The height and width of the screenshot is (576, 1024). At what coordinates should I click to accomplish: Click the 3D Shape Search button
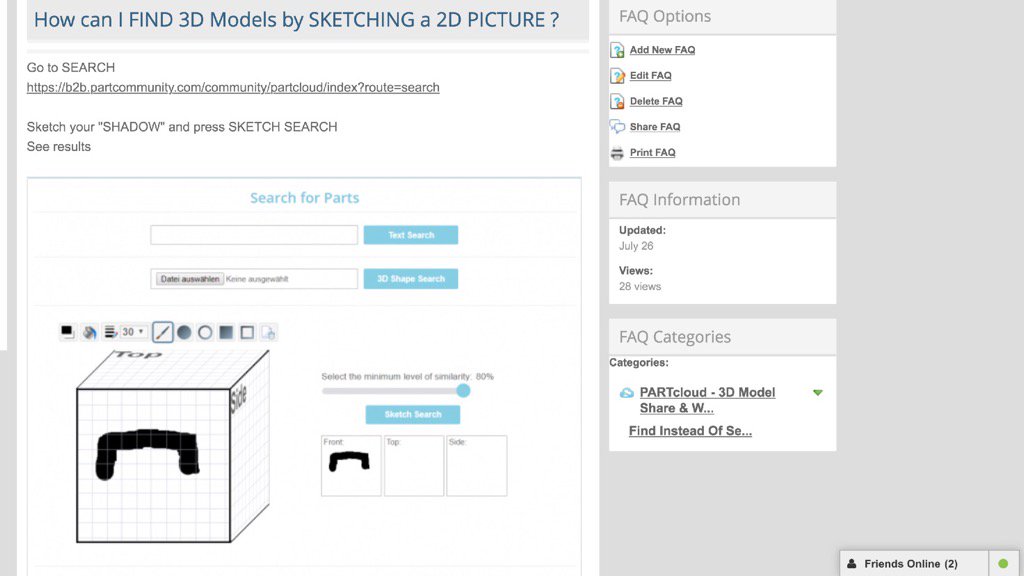[x=411, y=279]
